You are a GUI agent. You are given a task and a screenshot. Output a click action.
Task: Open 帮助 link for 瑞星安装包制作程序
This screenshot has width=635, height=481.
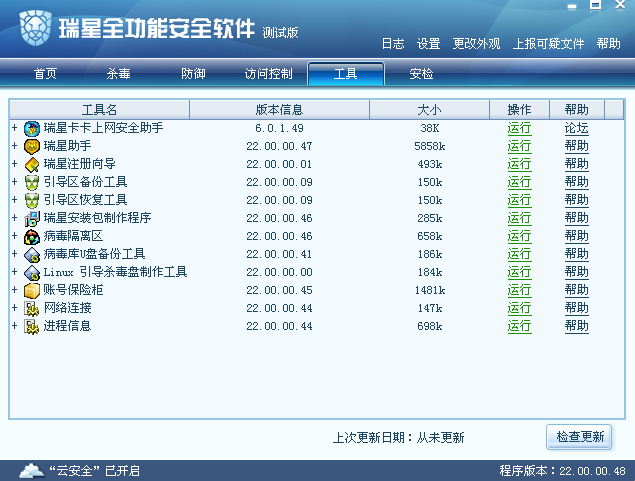(x=577, y=219)
